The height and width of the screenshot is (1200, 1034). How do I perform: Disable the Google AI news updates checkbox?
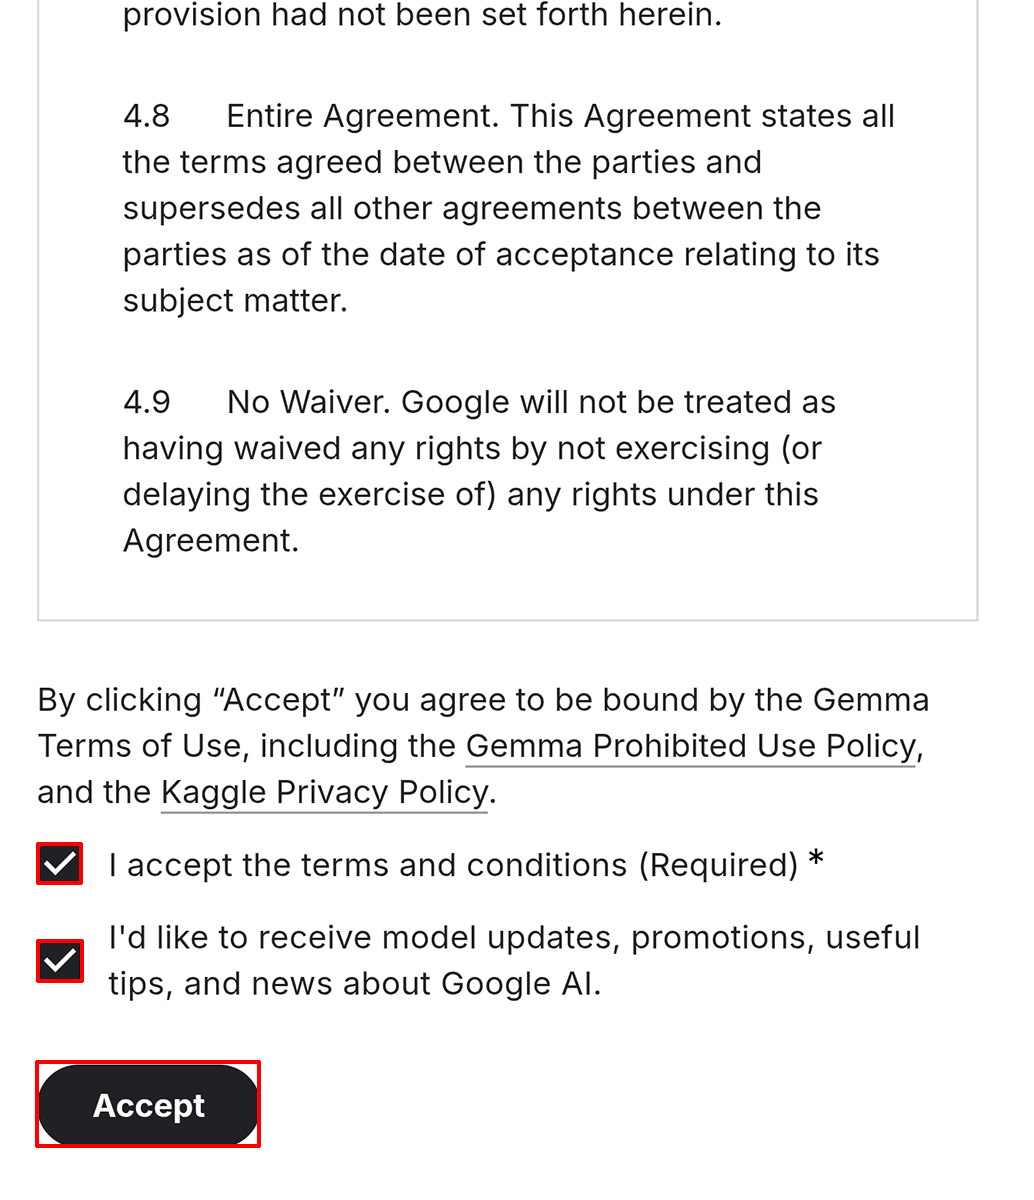60,961
